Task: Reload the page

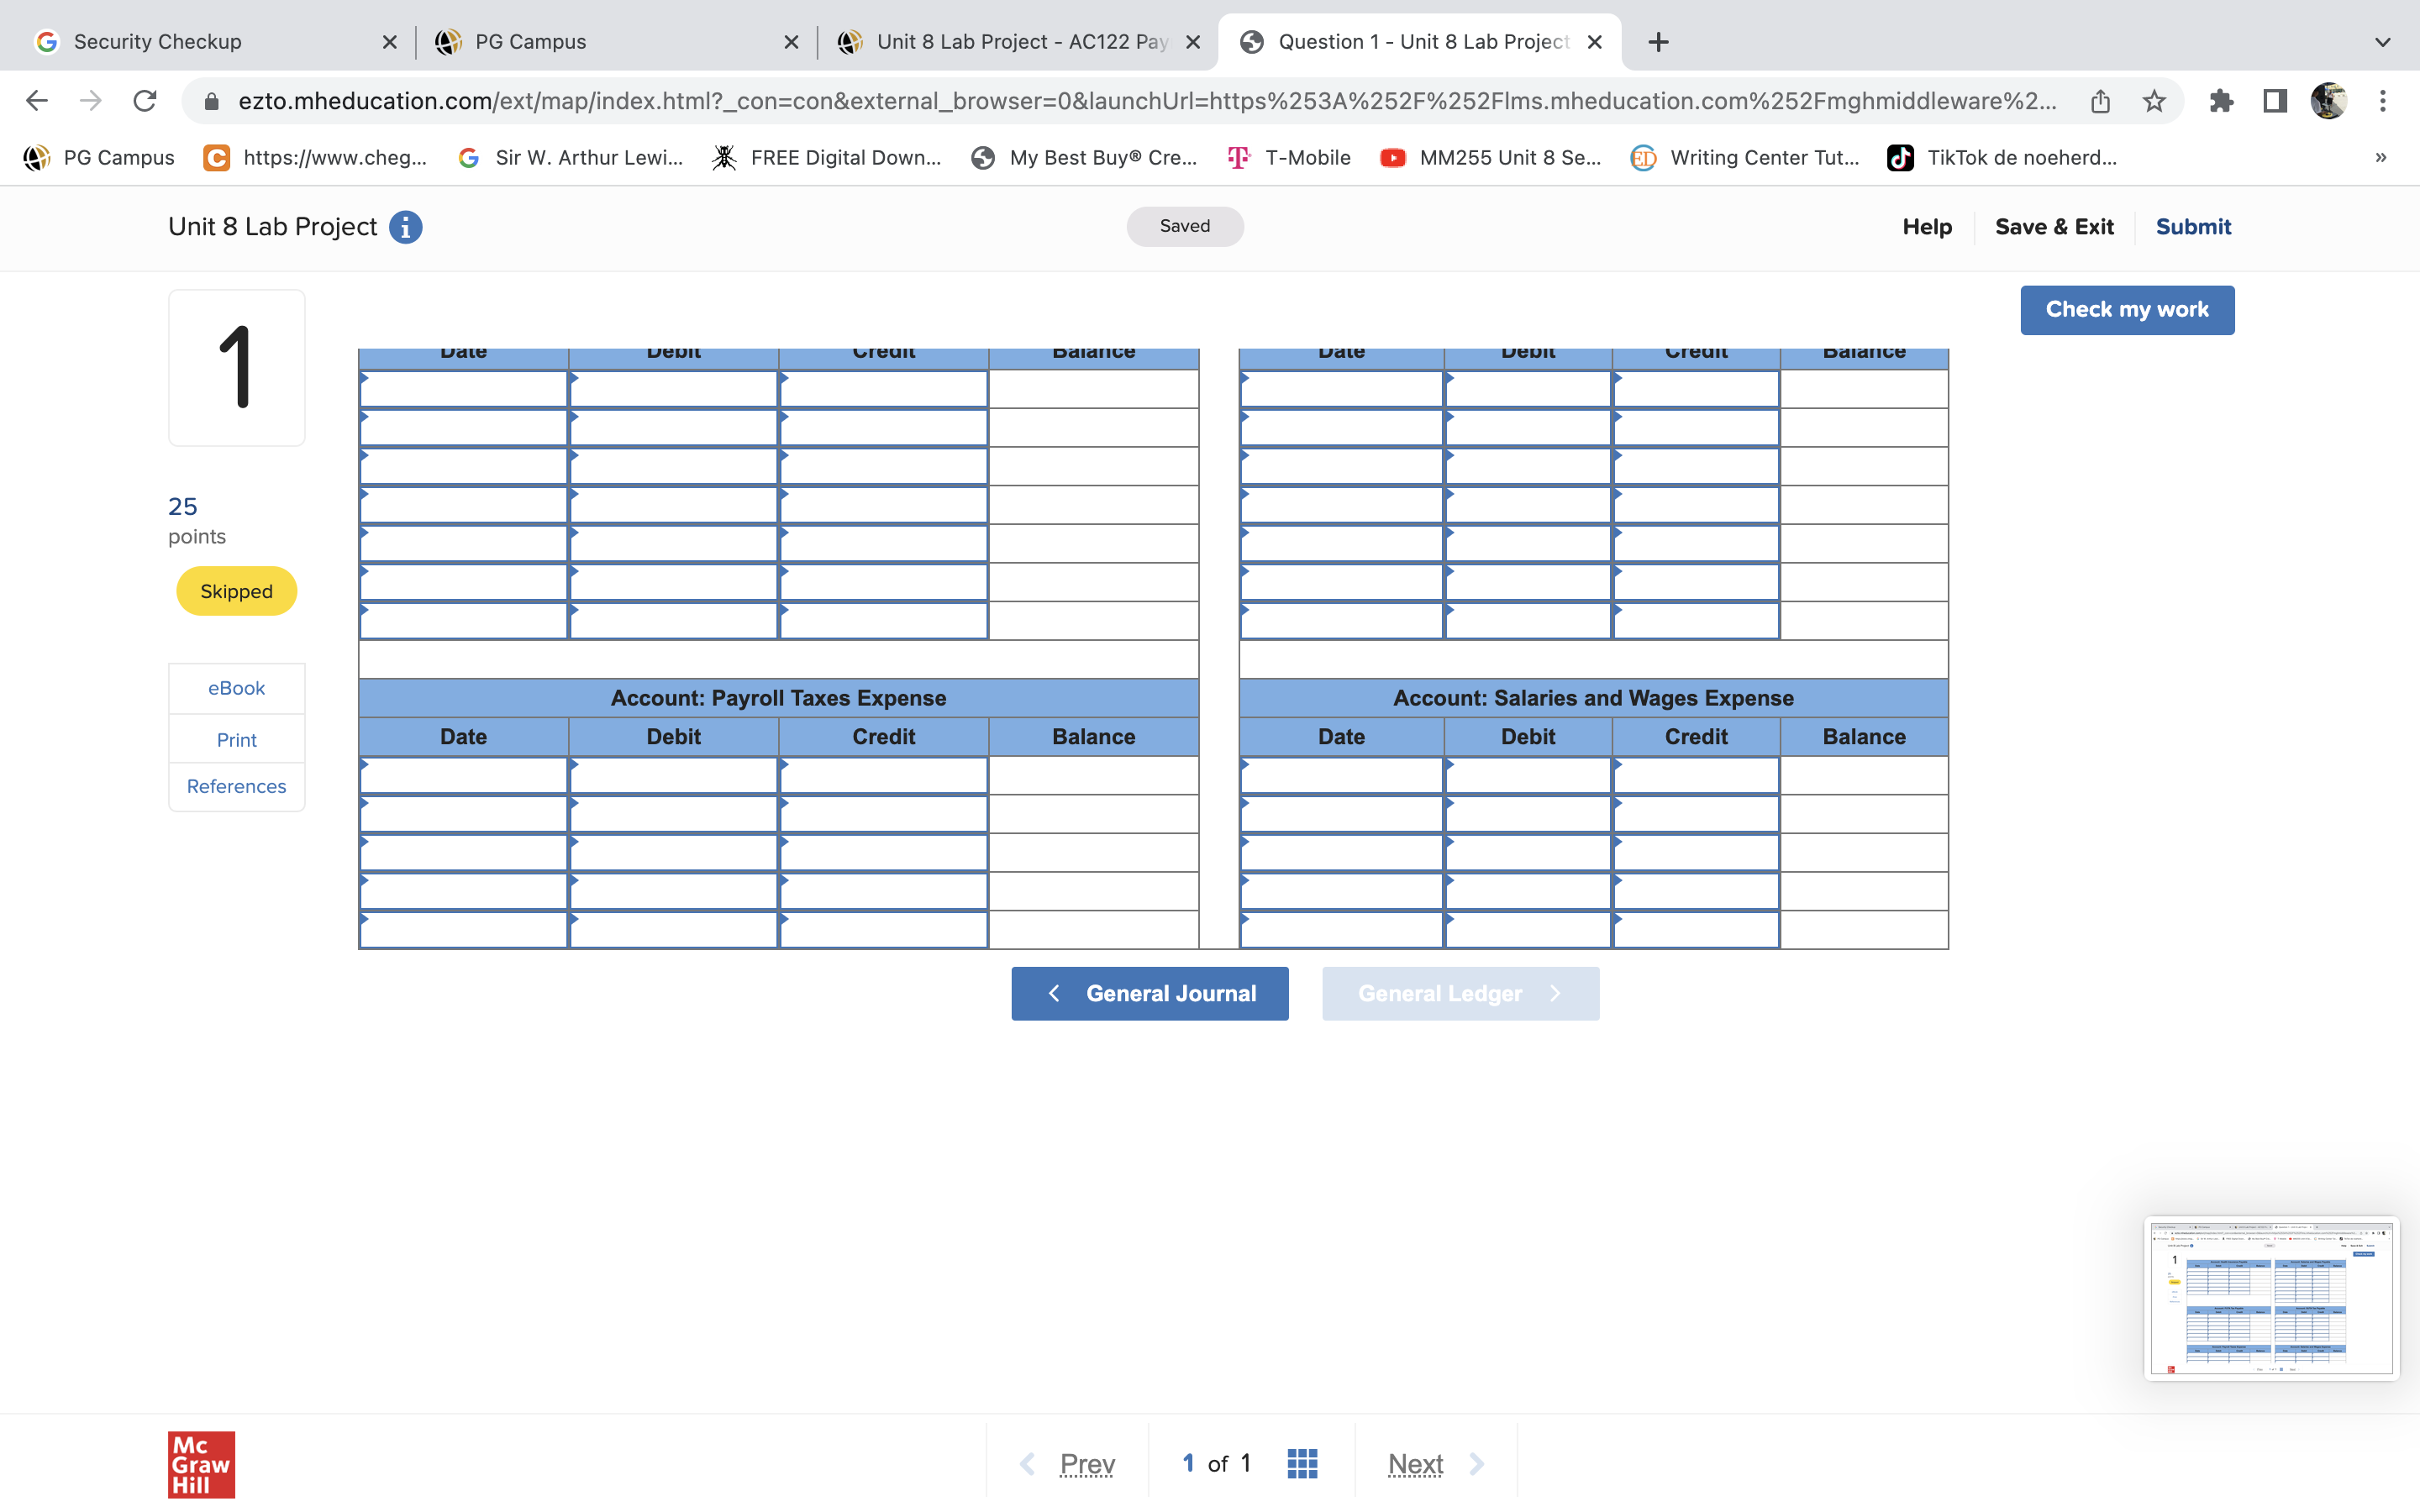Action: pyautogui.click(x=145, y=101)
